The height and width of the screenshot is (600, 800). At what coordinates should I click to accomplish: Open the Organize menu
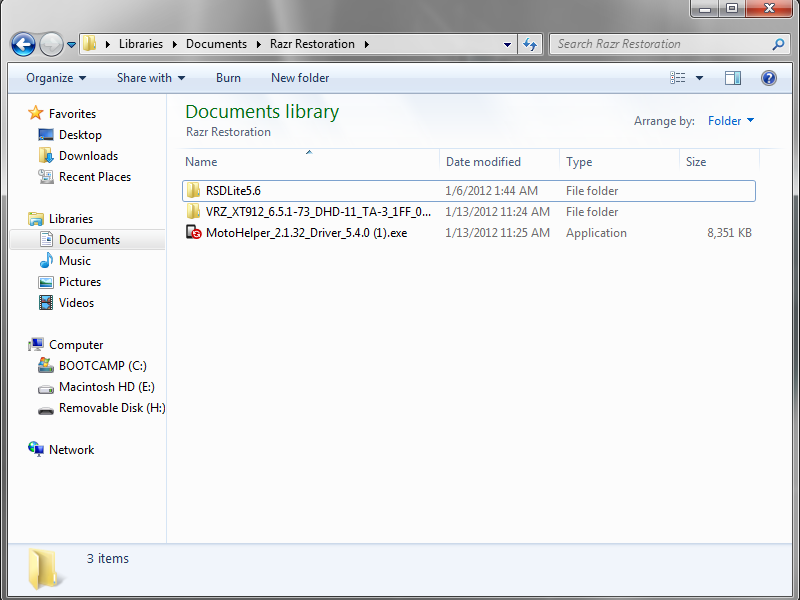(56, 78)
